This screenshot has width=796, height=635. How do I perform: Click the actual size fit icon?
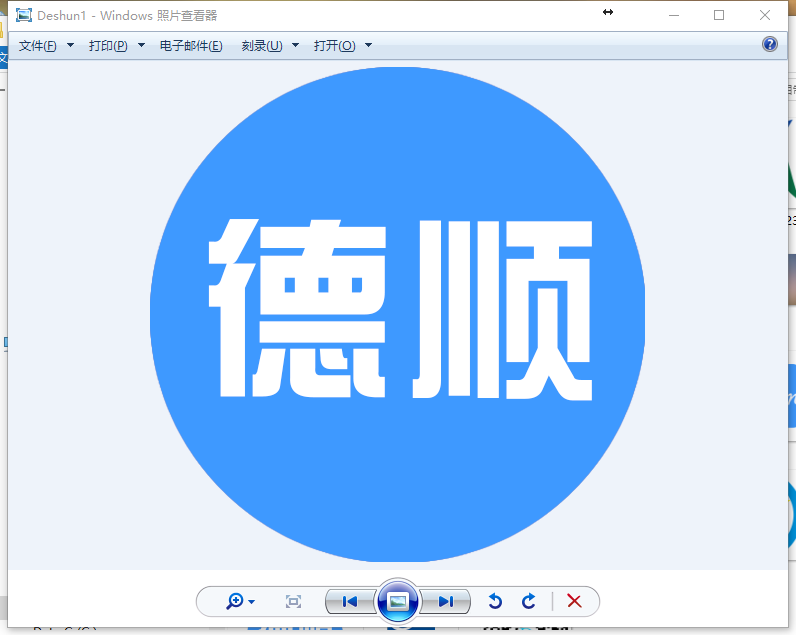pos(293,601)
